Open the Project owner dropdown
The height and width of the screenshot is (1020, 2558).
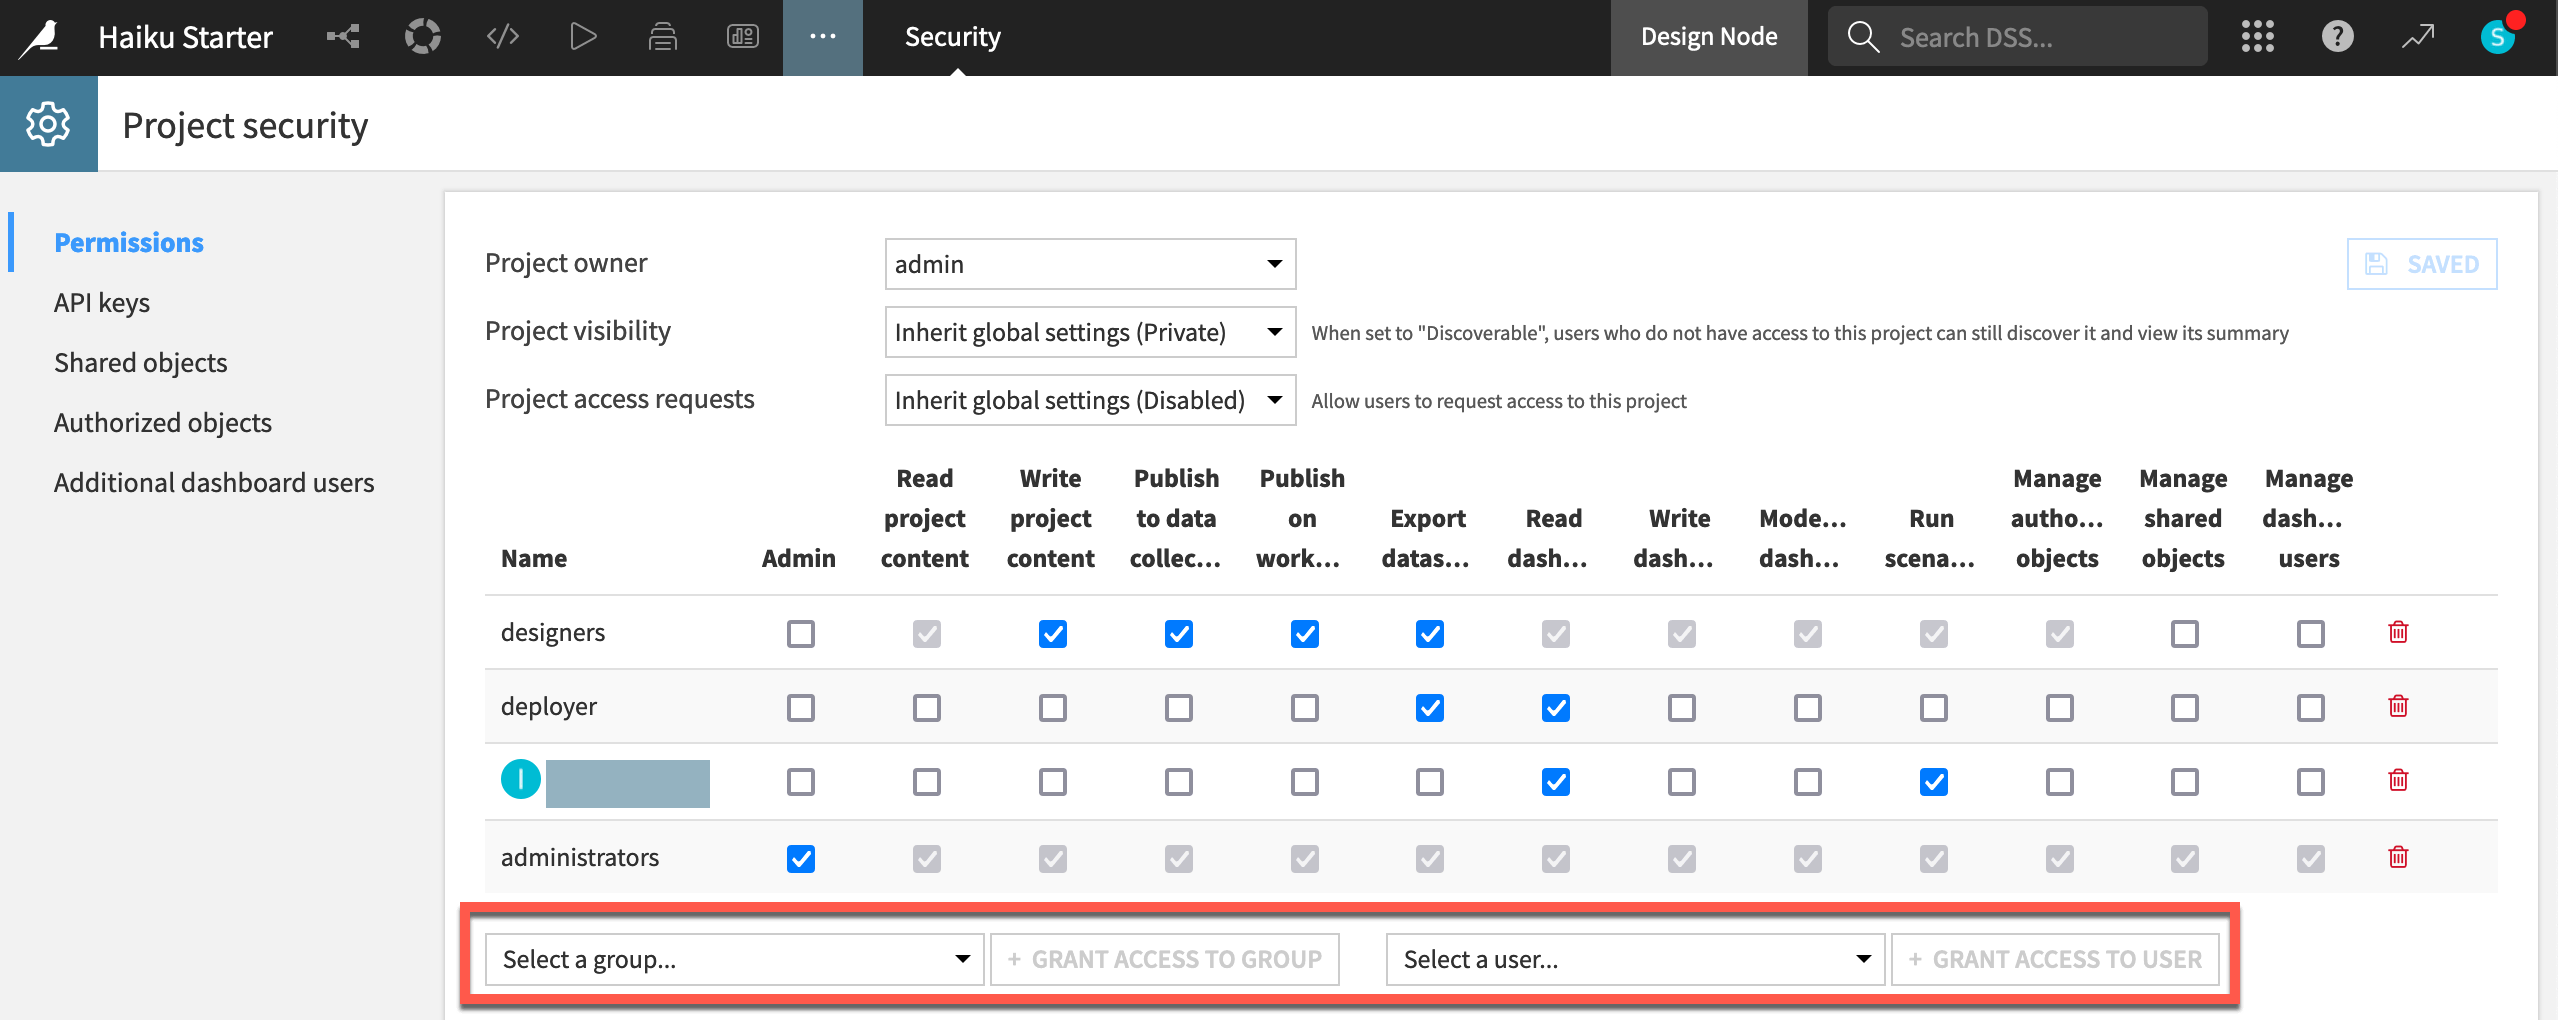(1089, 264)
